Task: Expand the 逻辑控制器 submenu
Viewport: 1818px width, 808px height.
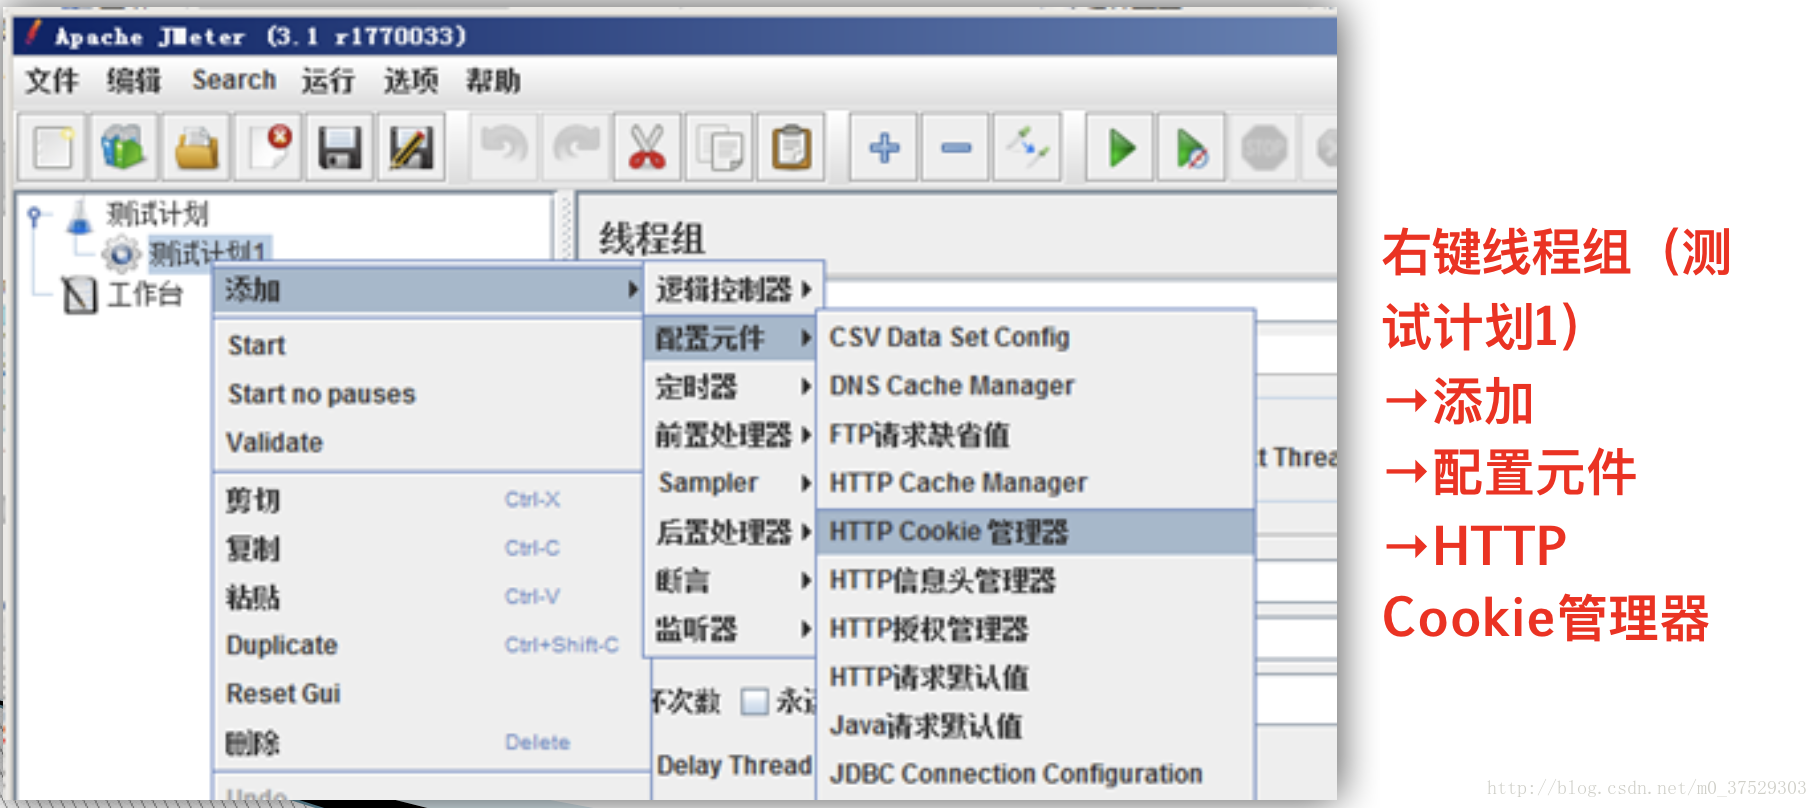Action: point(733,290)
